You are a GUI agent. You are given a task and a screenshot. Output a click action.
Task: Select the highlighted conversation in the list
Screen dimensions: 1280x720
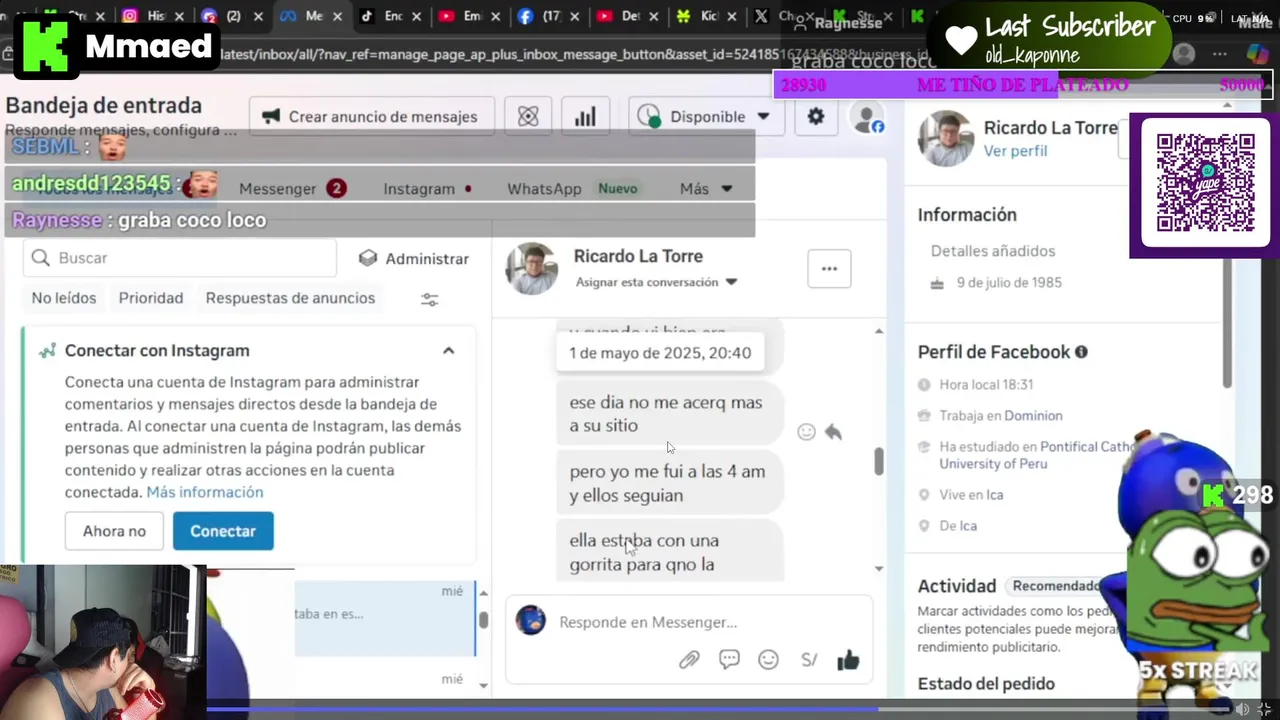[x=385, y=618]
